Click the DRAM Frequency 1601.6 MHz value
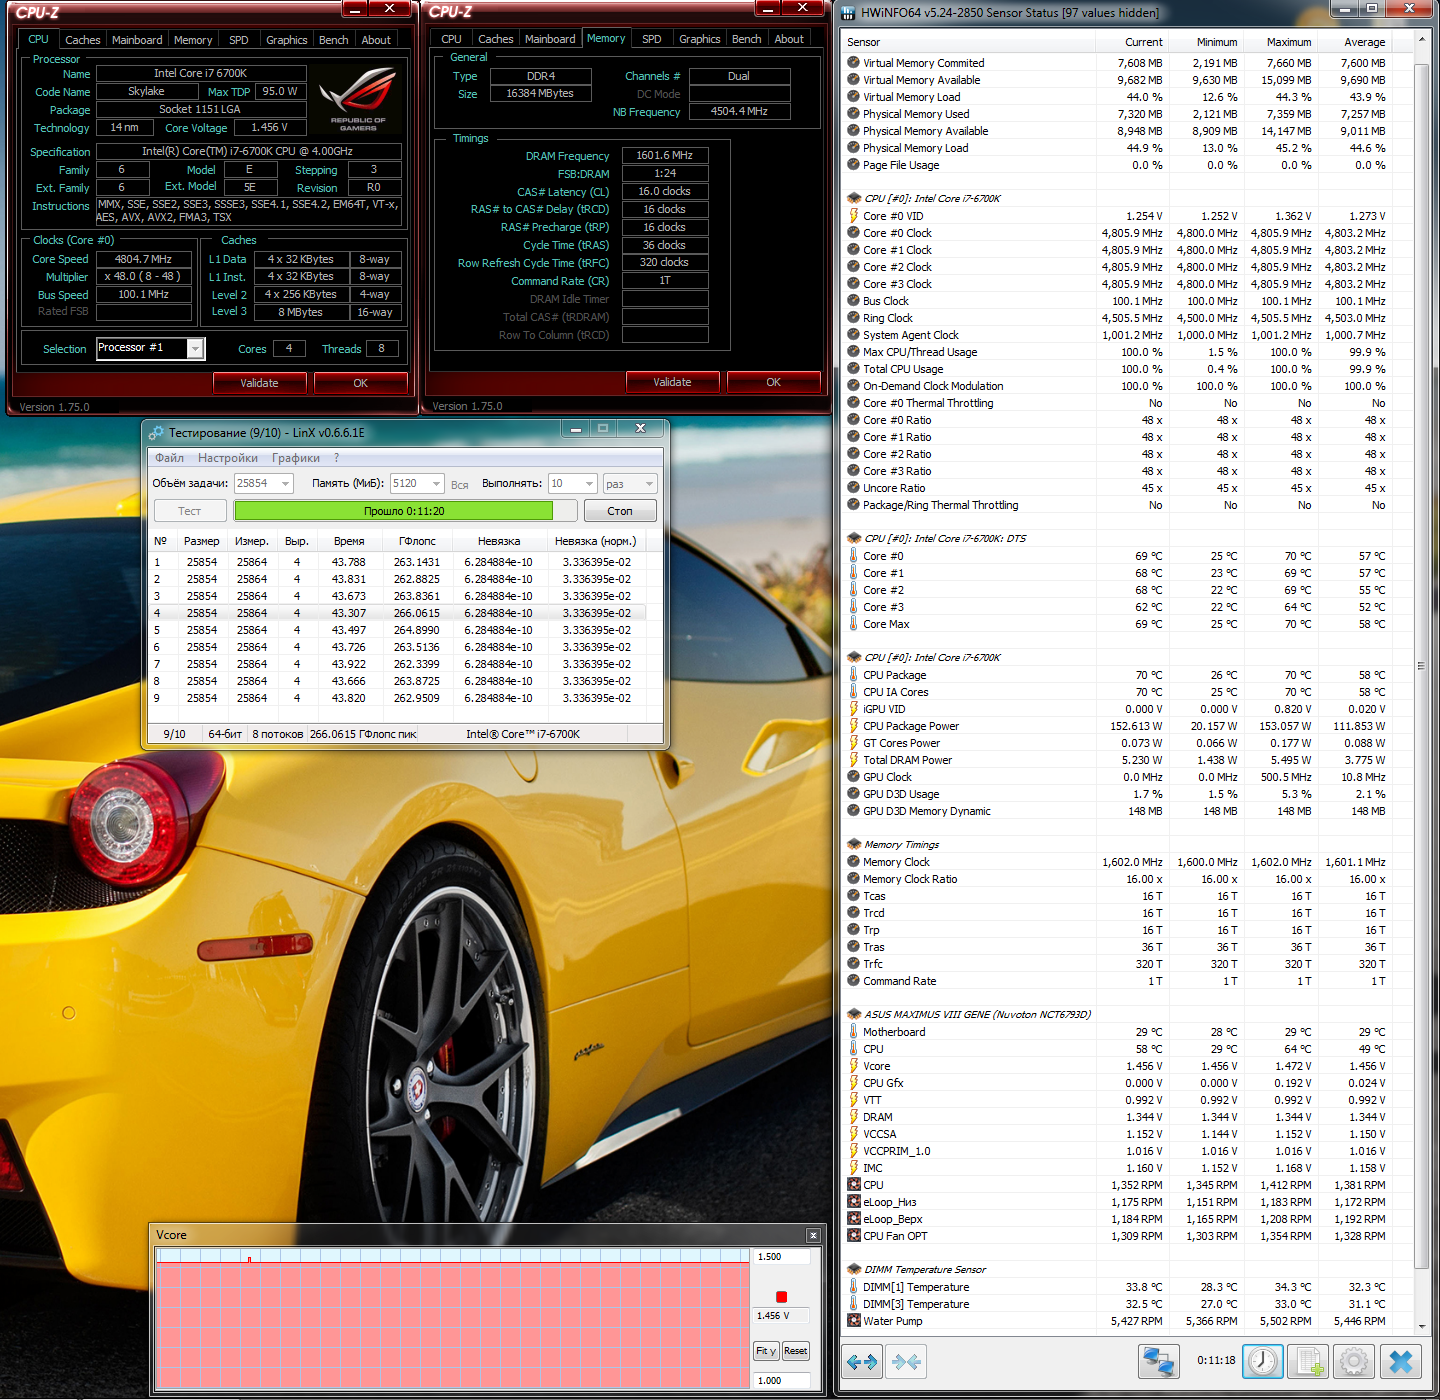 665,155
